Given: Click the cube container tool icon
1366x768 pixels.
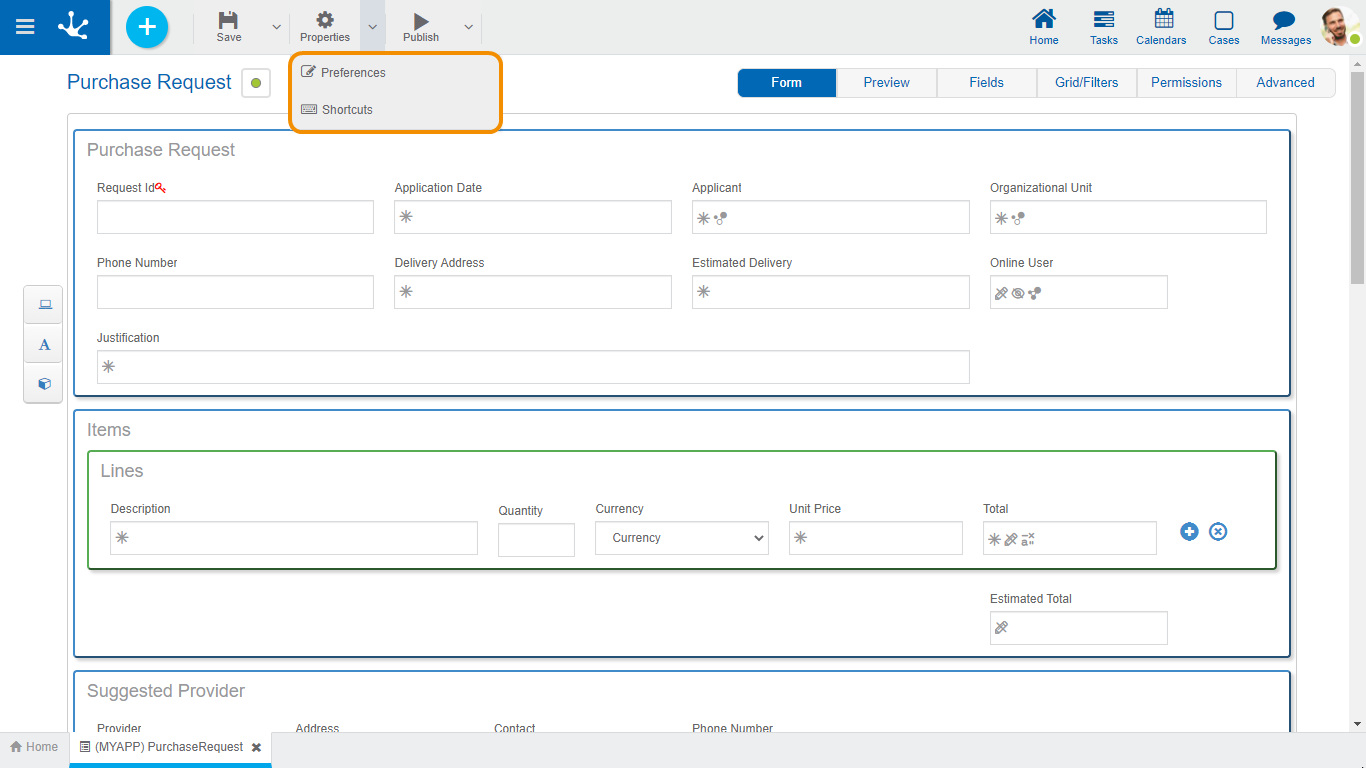Looking at the screenshot, I should click(44, 383).
